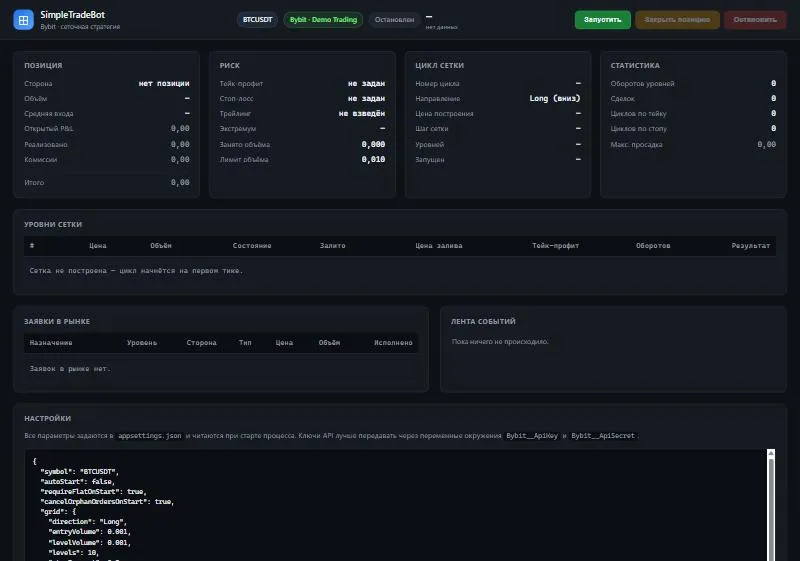The image size is (800, 561).
Task: Click the Цена построения label
Action: (444, 113)
